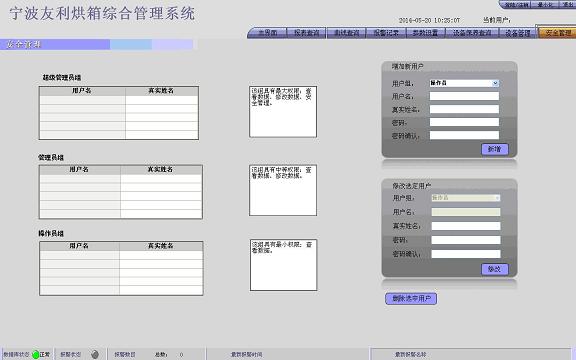Open the 报警记录 tab
The height and width of the screenshot is (360, 576).
(x=386, y=33)
